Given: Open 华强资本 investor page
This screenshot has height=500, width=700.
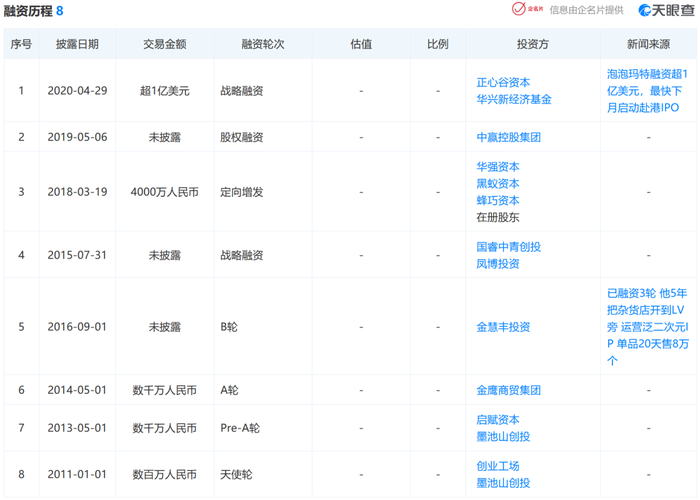Looking at the screenshot, I should click(498, 166).
